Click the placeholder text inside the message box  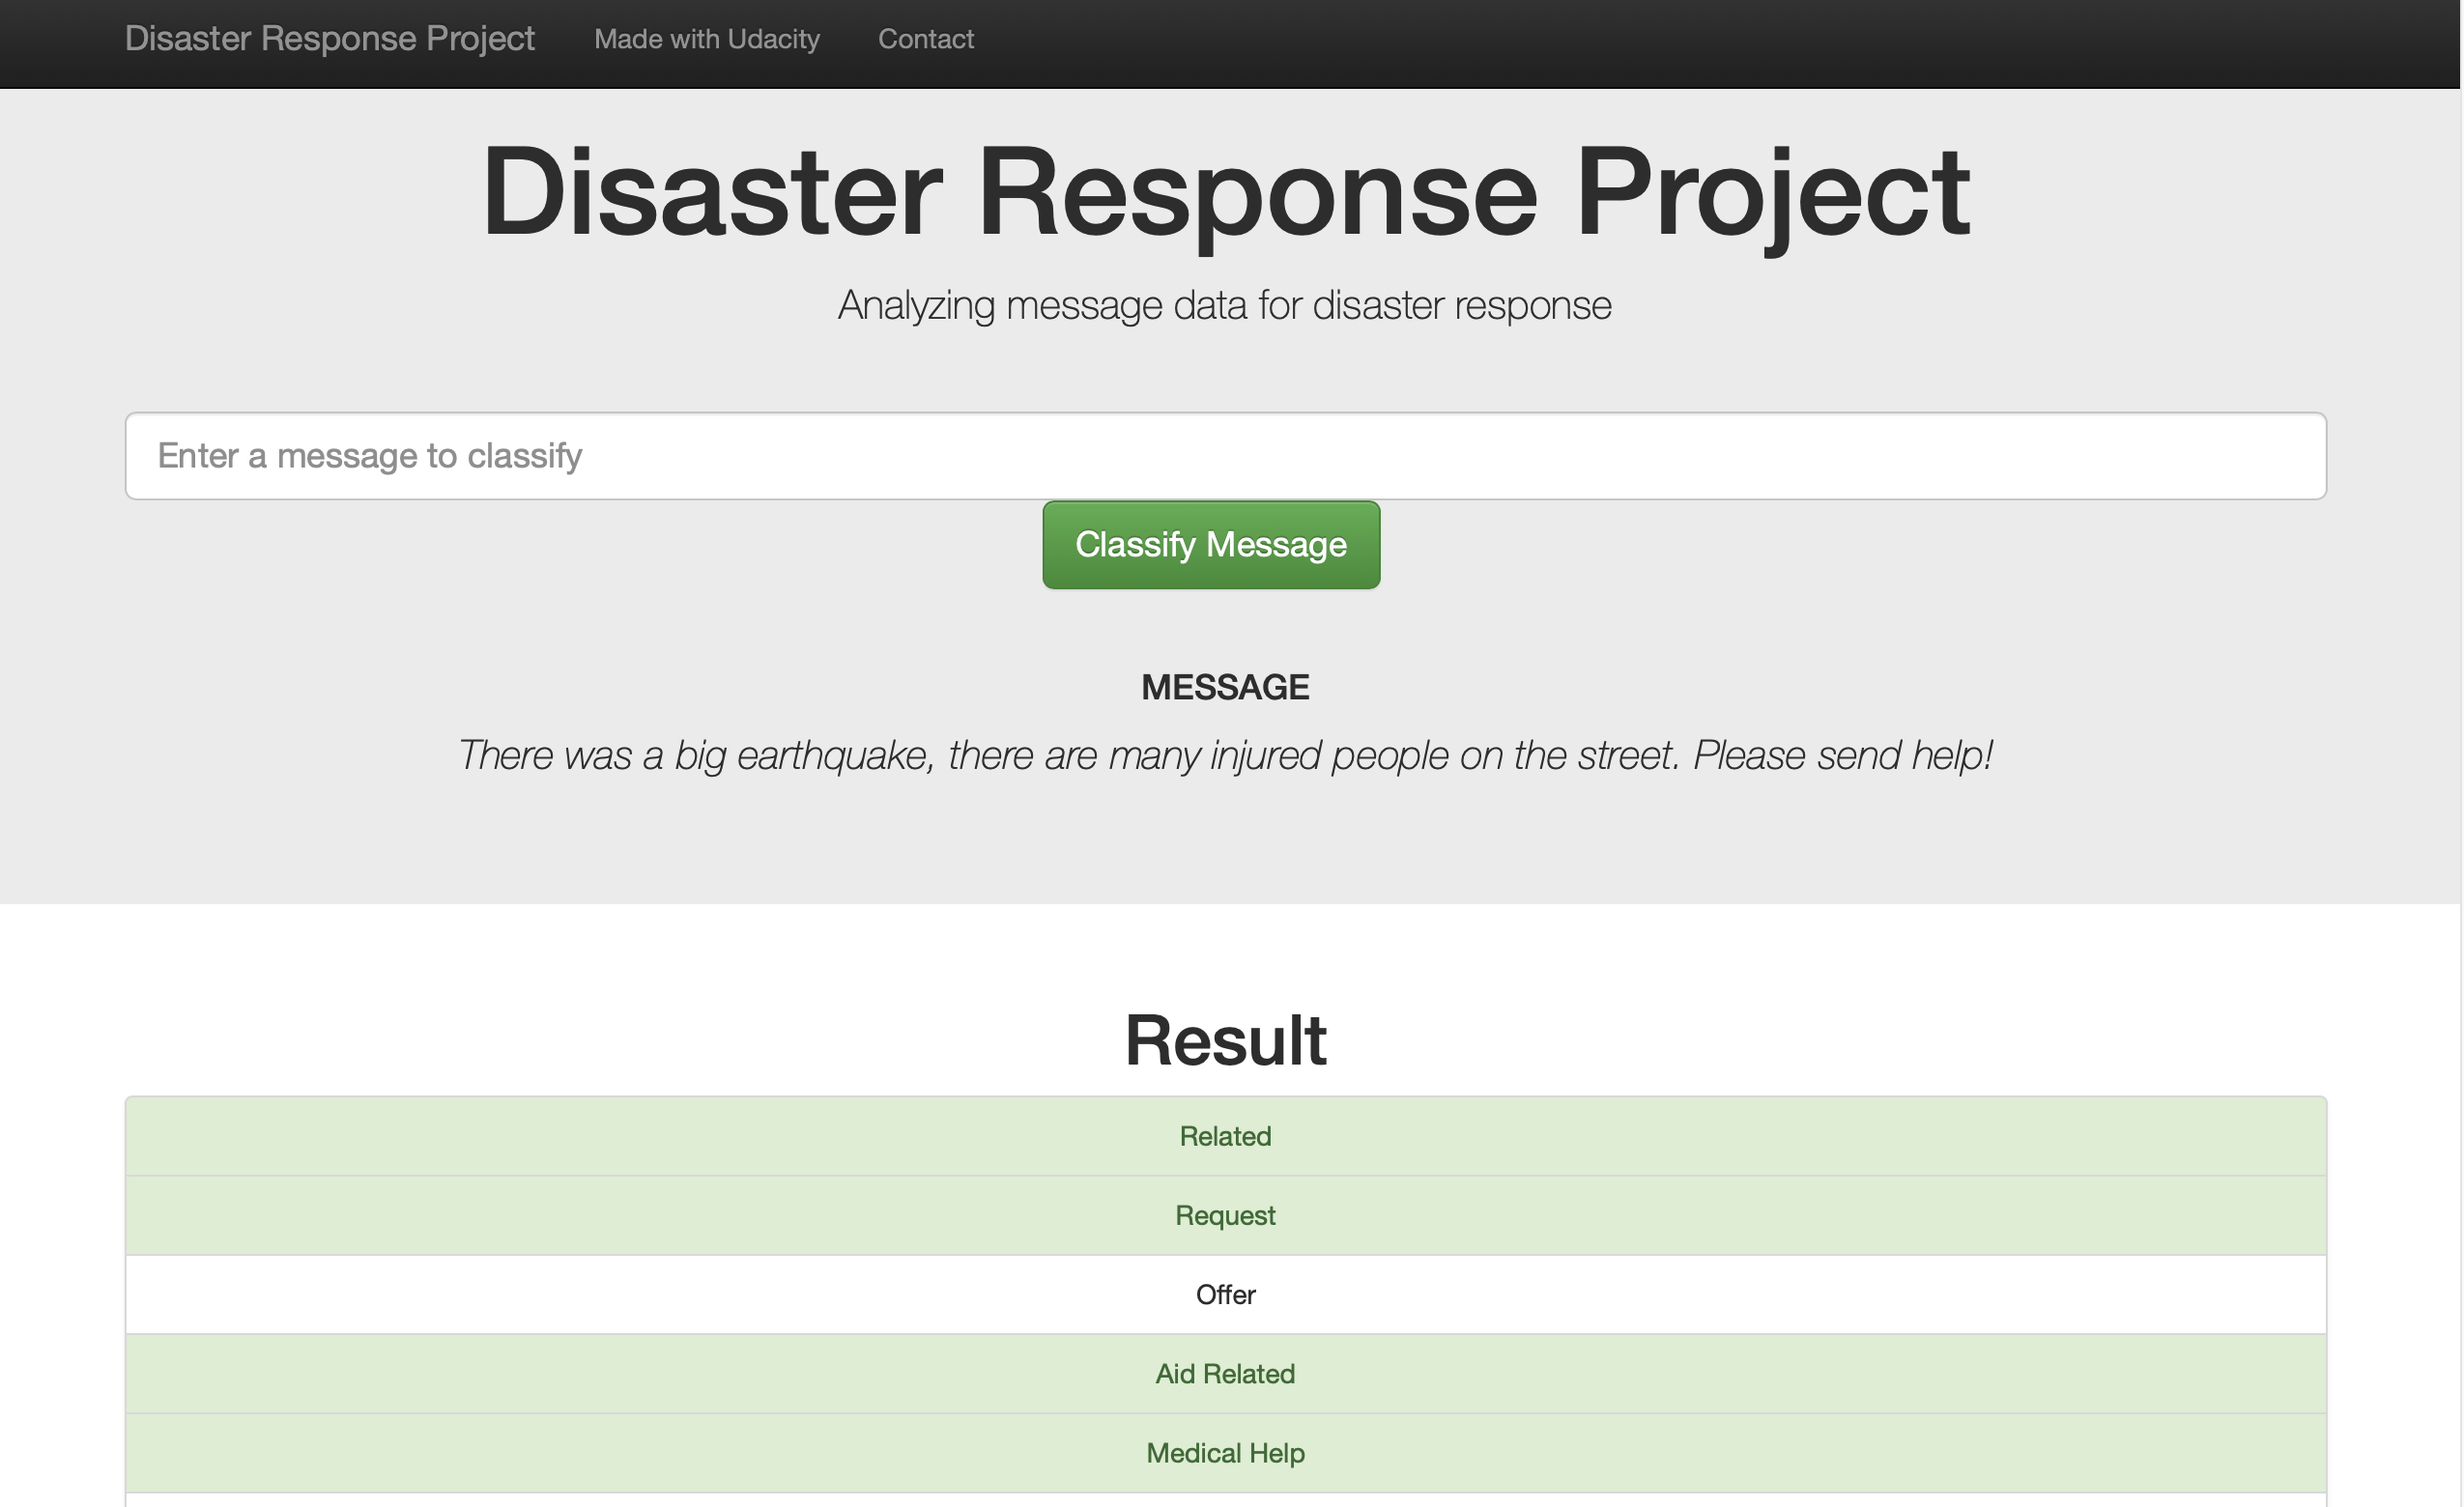coord(369,456)
